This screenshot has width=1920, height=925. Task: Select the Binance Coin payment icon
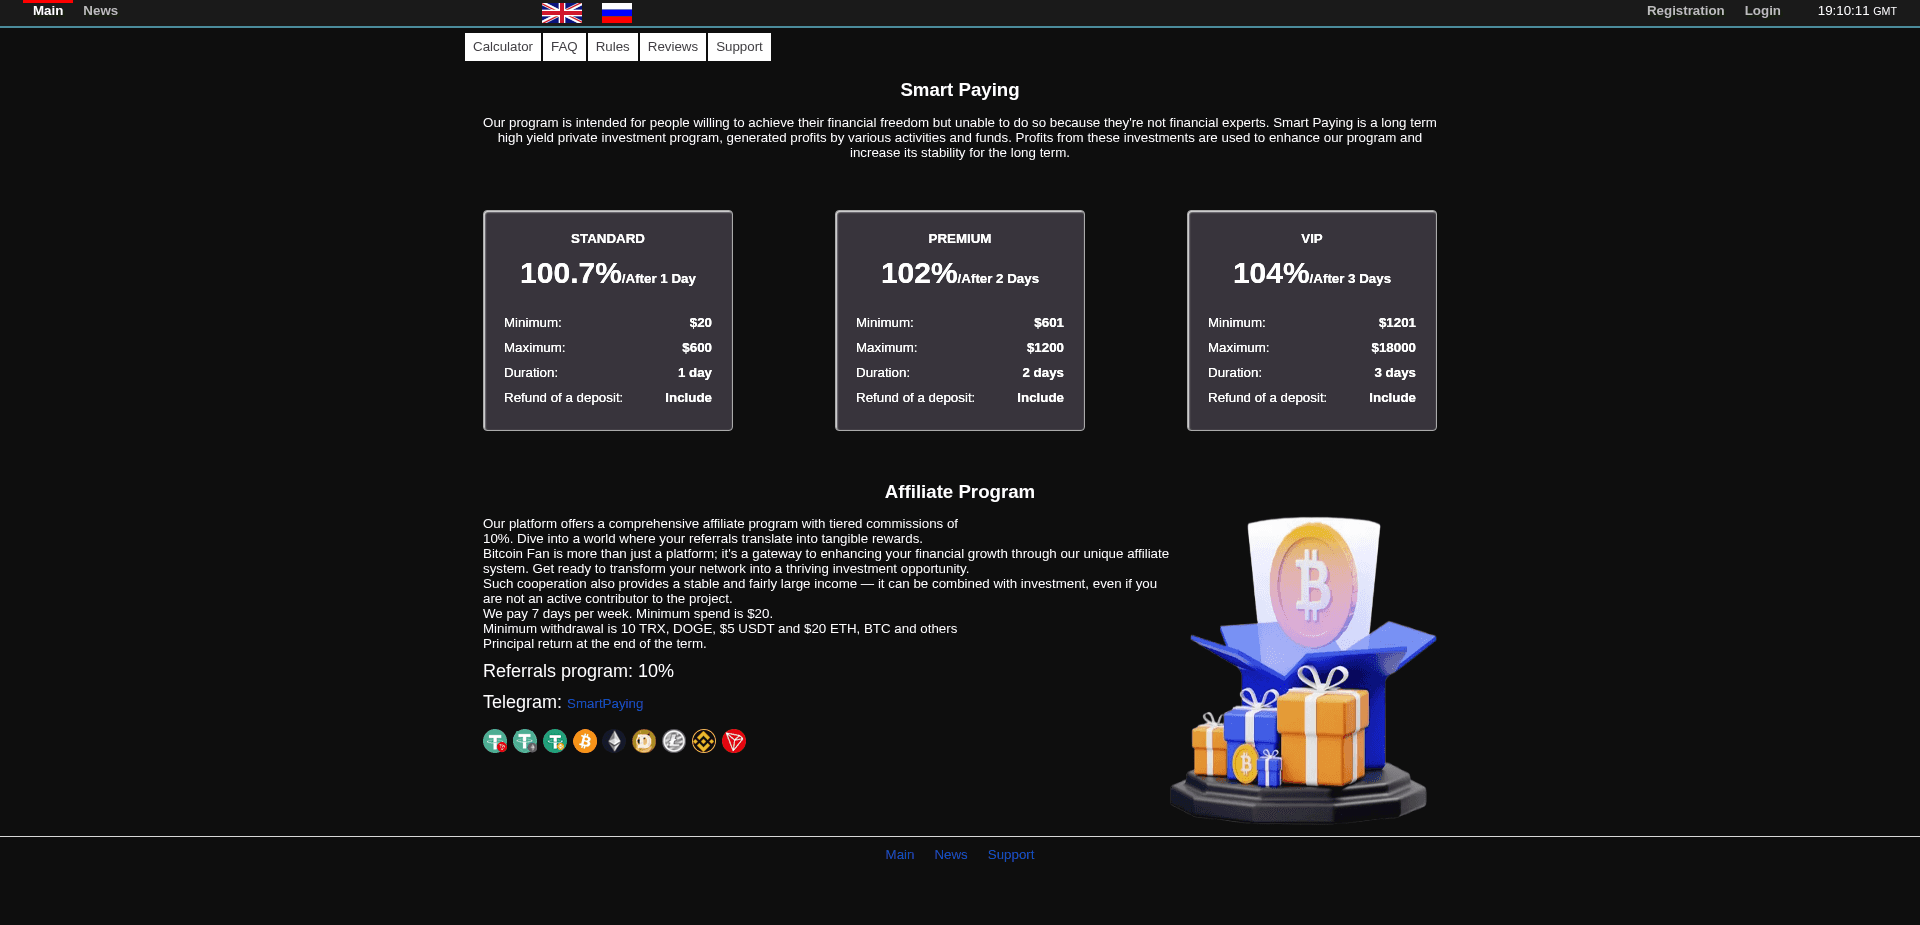704,741
